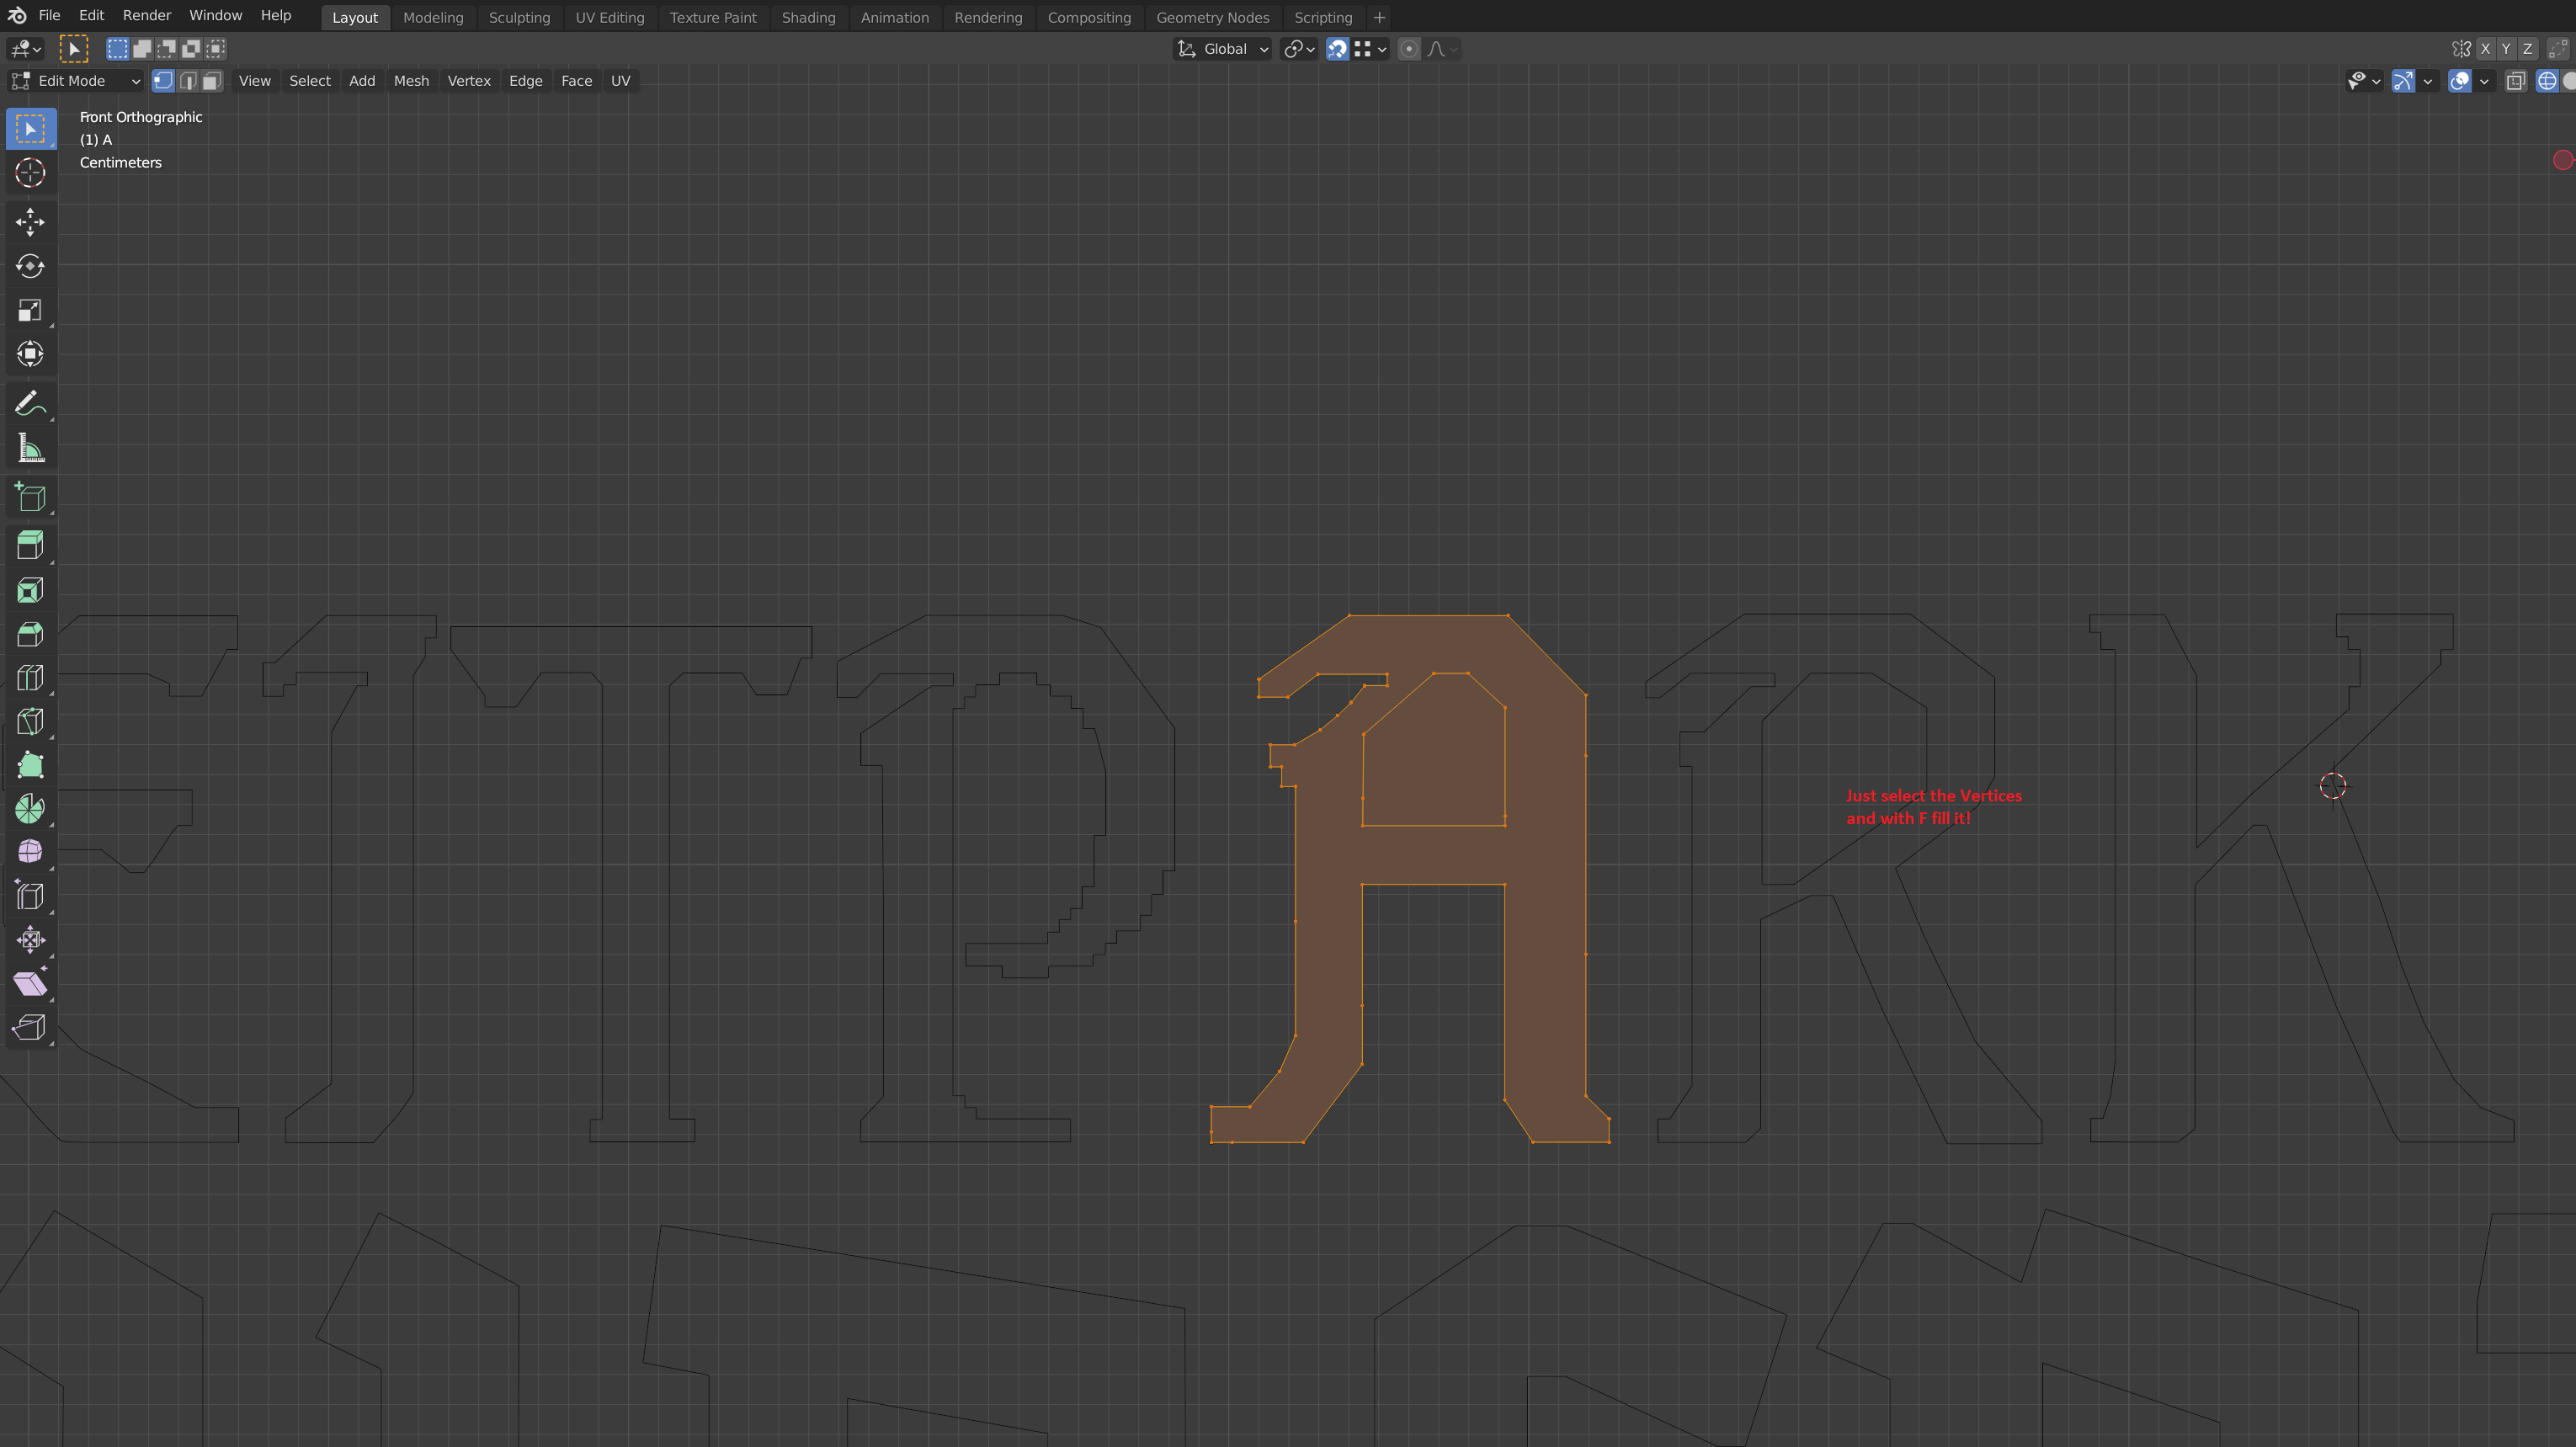Switch to face select mode

click(212, 81)
